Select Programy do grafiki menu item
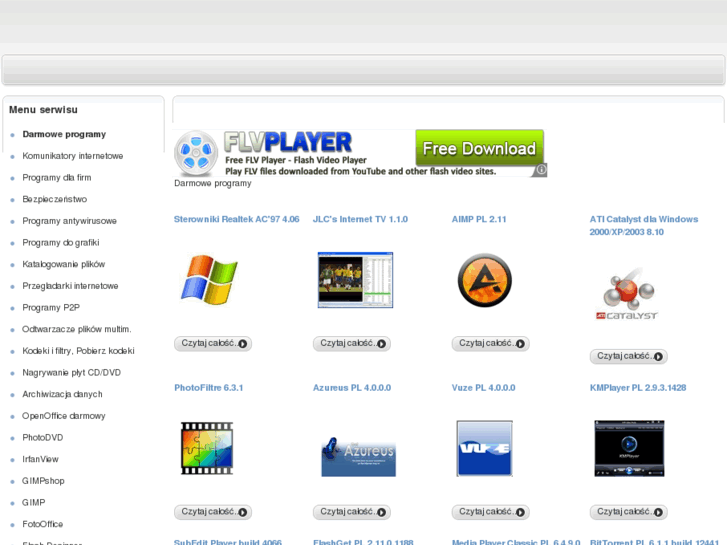727x545 pixels. tap(61, 243)
